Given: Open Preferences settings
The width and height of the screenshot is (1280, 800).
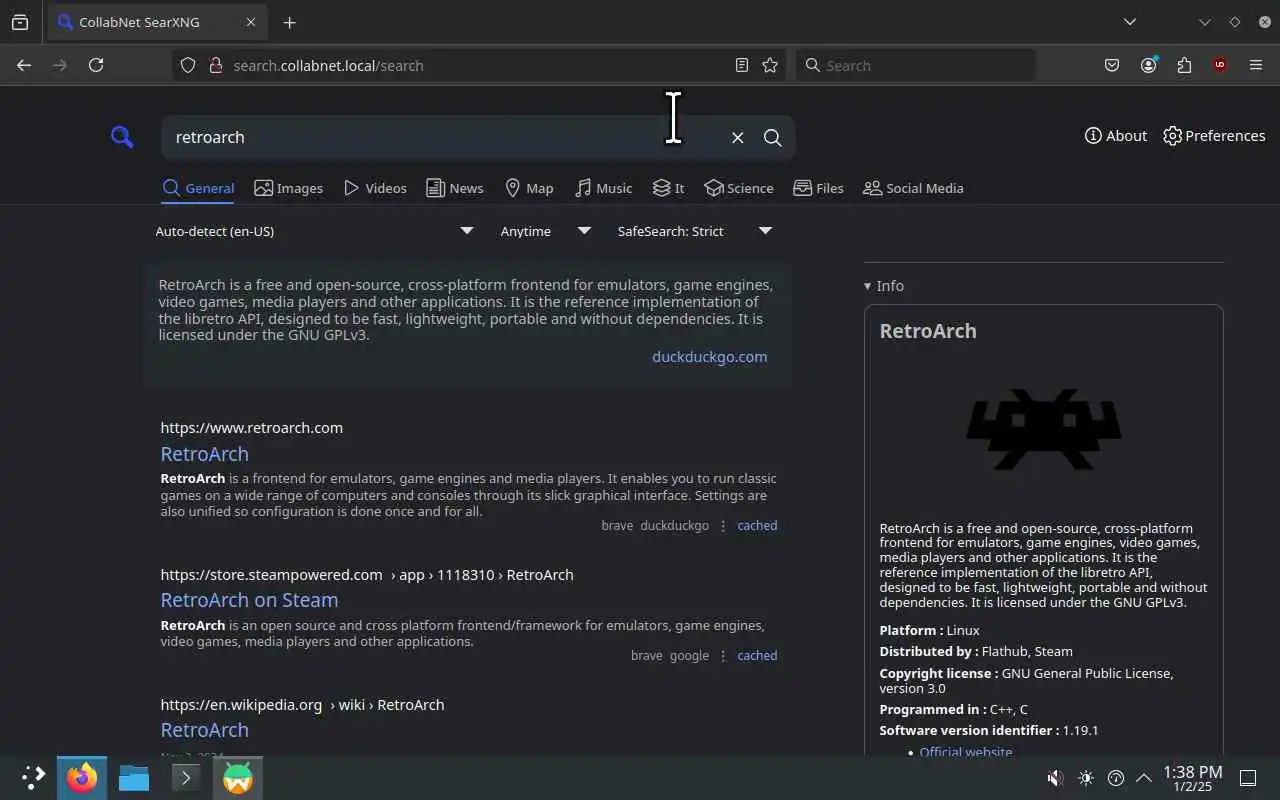Looking at the screenshot, I should tap(1214, 136).
